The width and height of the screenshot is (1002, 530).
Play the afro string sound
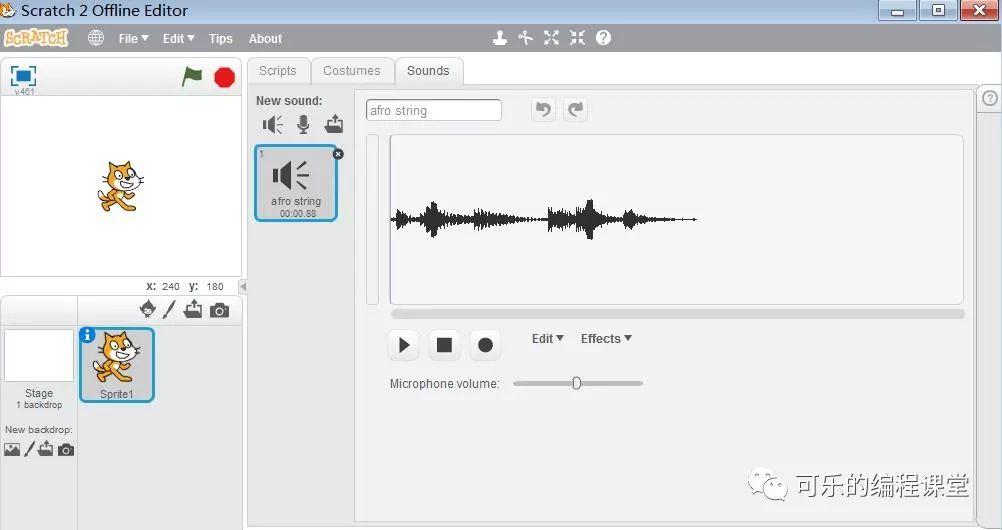pyautogui.click(x=403, y=345)
